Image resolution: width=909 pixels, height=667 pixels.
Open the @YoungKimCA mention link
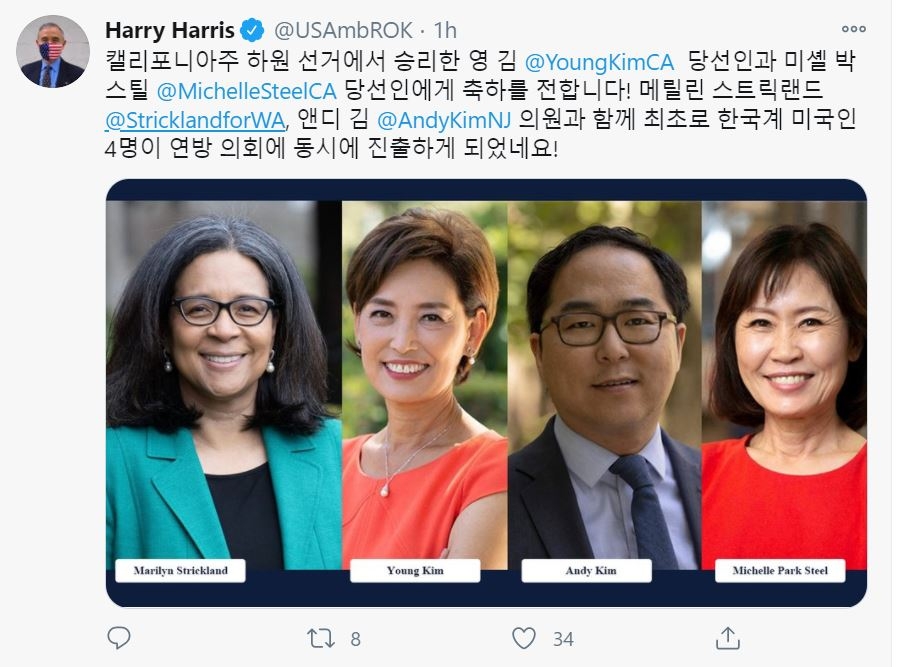coord(599,62)
